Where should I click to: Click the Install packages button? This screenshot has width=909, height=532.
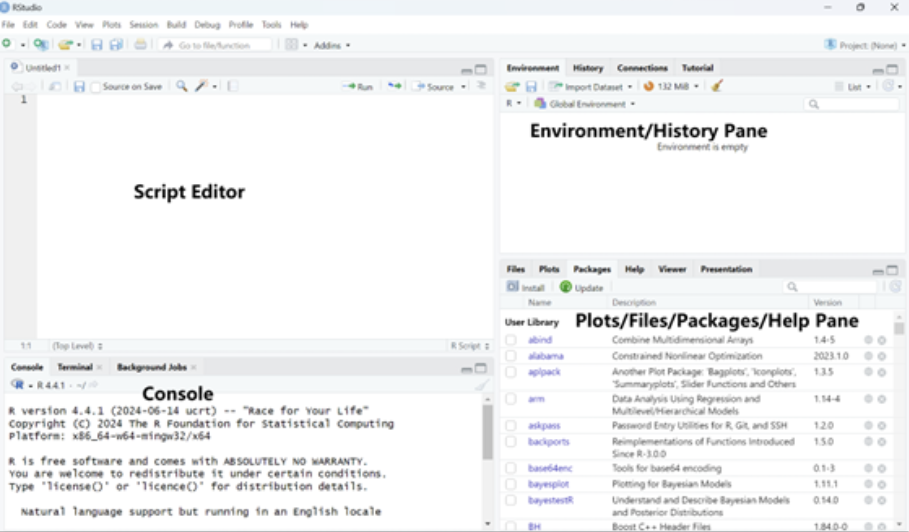[x=526, y=287]
